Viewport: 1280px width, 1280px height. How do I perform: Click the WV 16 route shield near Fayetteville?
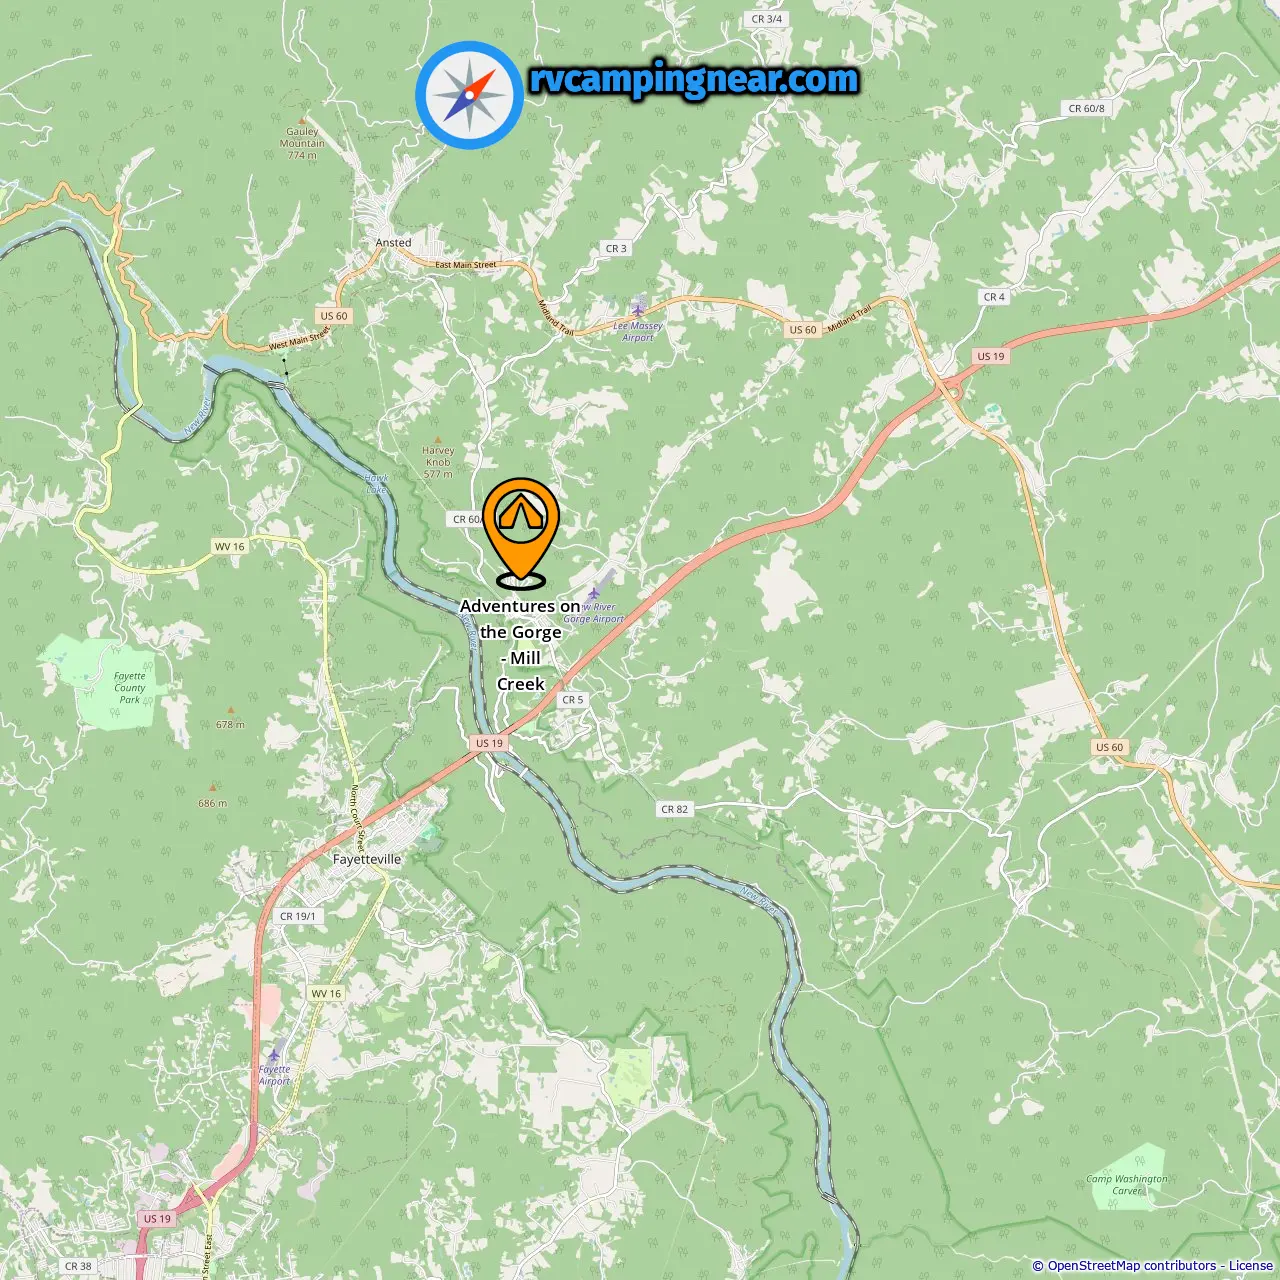(x=326, y=993)
